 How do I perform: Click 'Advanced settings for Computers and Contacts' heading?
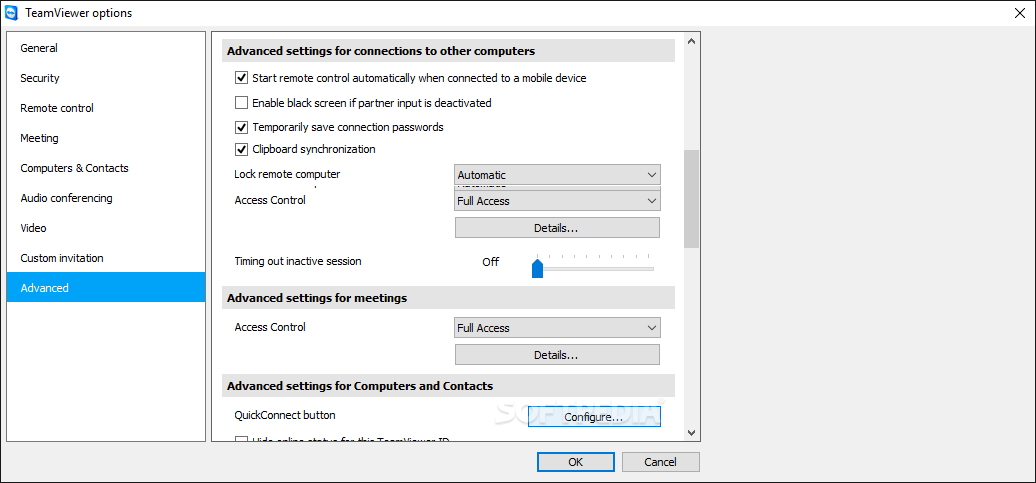tap(360, 385)
